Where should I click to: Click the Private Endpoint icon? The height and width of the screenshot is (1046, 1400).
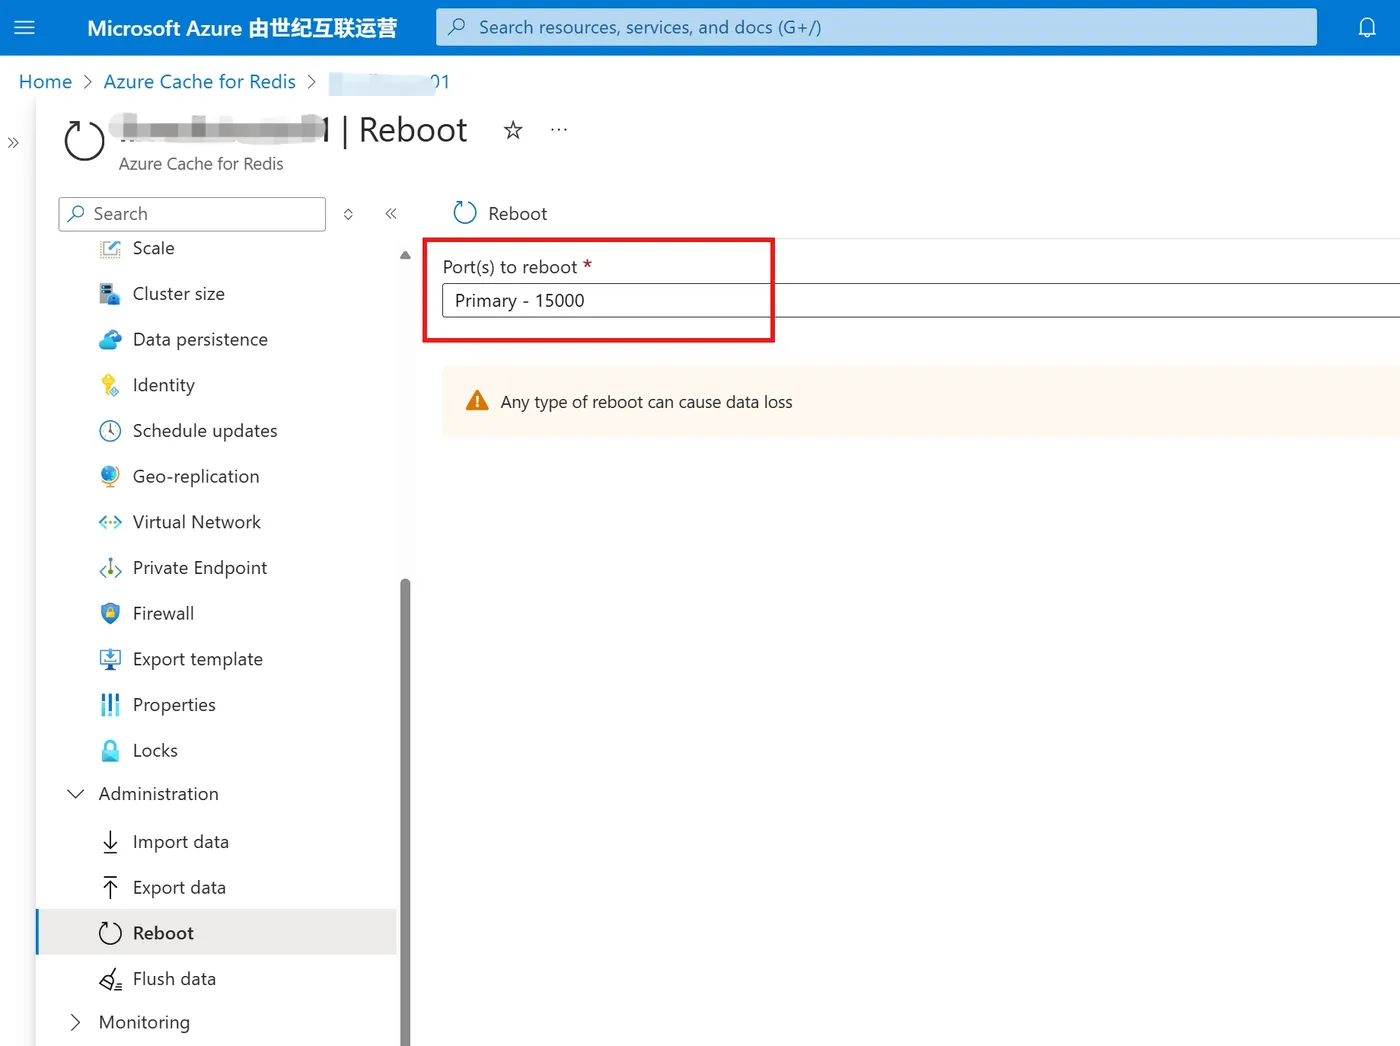(x=110, y=568)
